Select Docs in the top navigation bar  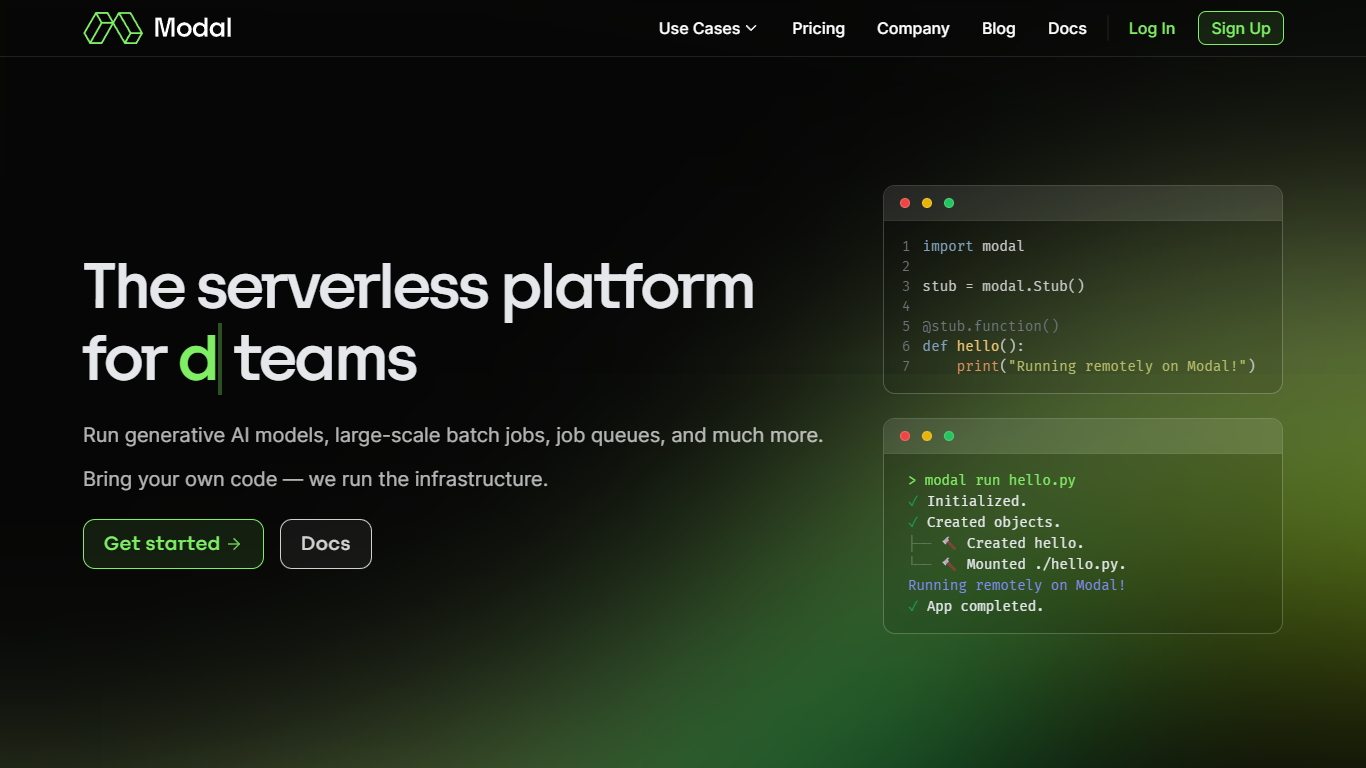point(1067,28)
